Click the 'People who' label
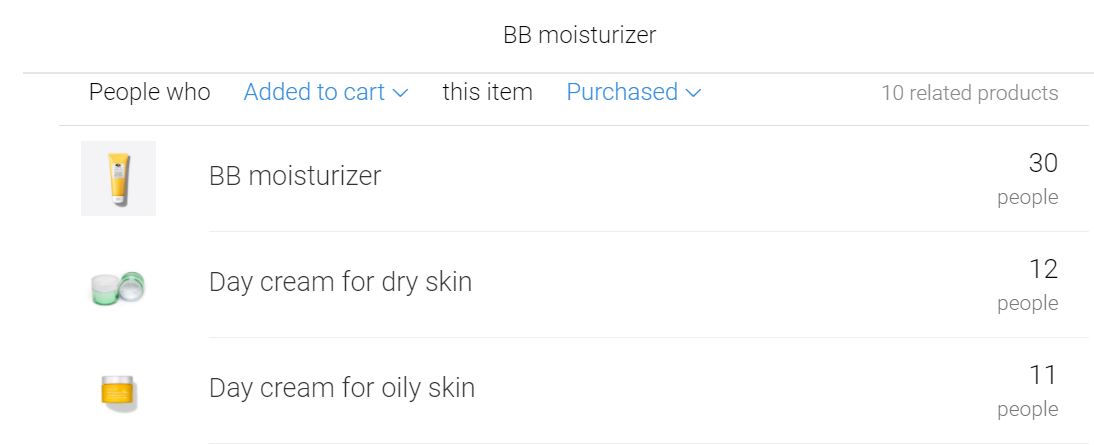Viewport: 1094px width, 445px height. [150, 92]
